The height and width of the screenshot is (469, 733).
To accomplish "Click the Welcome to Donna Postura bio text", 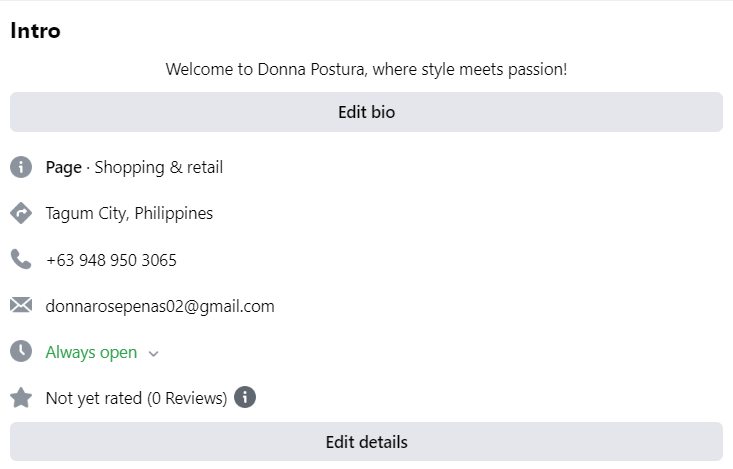I will coord(366,70).
